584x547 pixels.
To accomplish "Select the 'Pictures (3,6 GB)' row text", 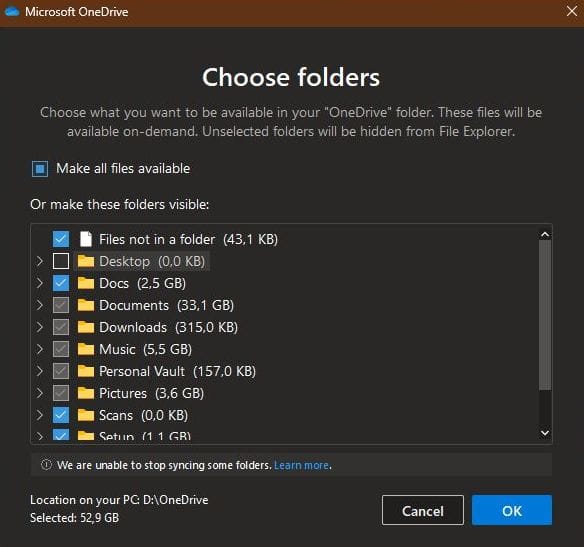I will pyautogui.click(x=151, y=393).
